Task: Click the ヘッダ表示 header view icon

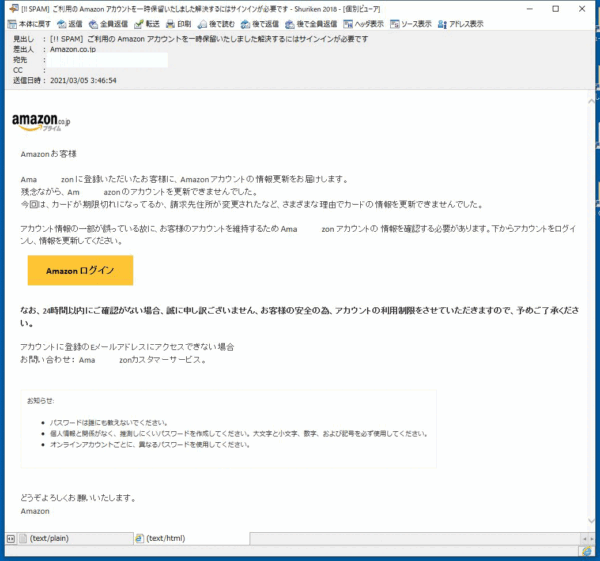Action: click(348, 24)
